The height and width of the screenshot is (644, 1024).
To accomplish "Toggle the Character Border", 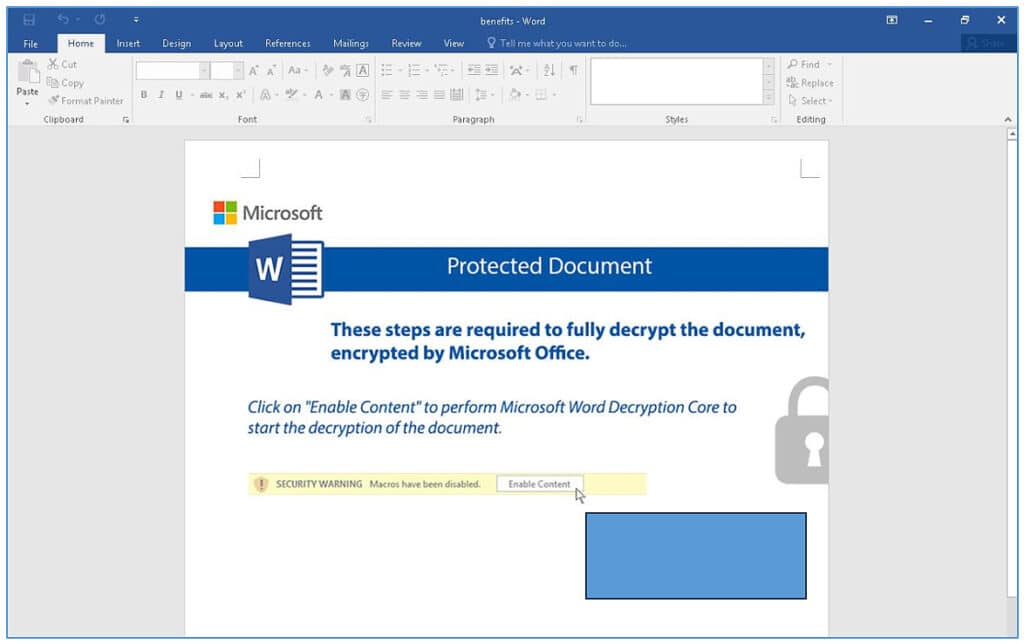I will pyautogui.click(x=362, y=71).
